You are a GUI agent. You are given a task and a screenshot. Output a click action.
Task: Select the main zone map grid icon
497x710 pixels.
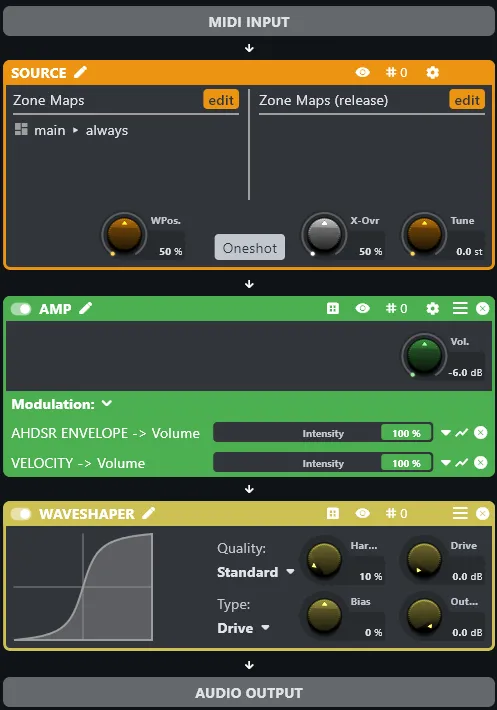[x=21, y=130]
